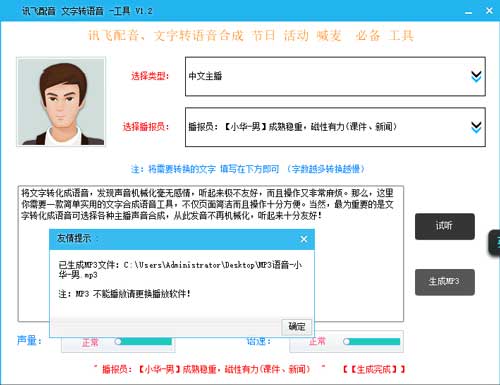Viewport: 500px width, 385px height.
Task: Expand the 选择播报员 dropdown for 小华-男
Action: 335,127
